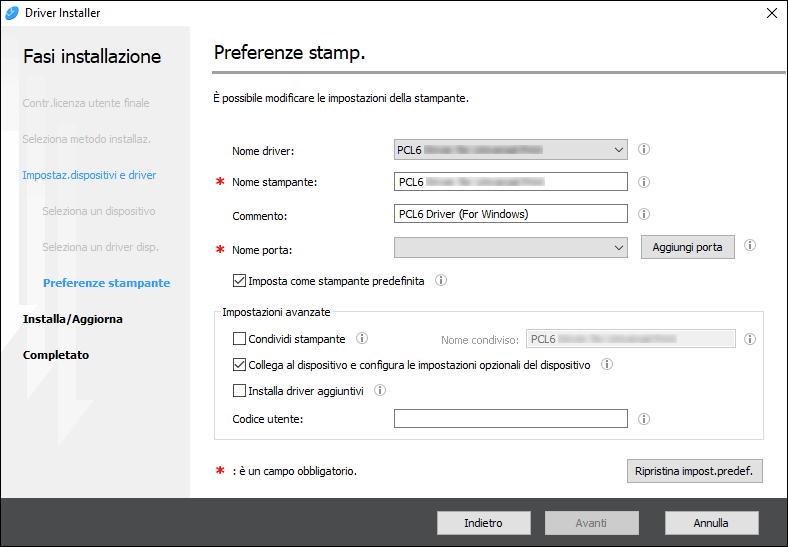Open the Nome porta dropdown
The image size is (788, 547).
tap(511, 248)
